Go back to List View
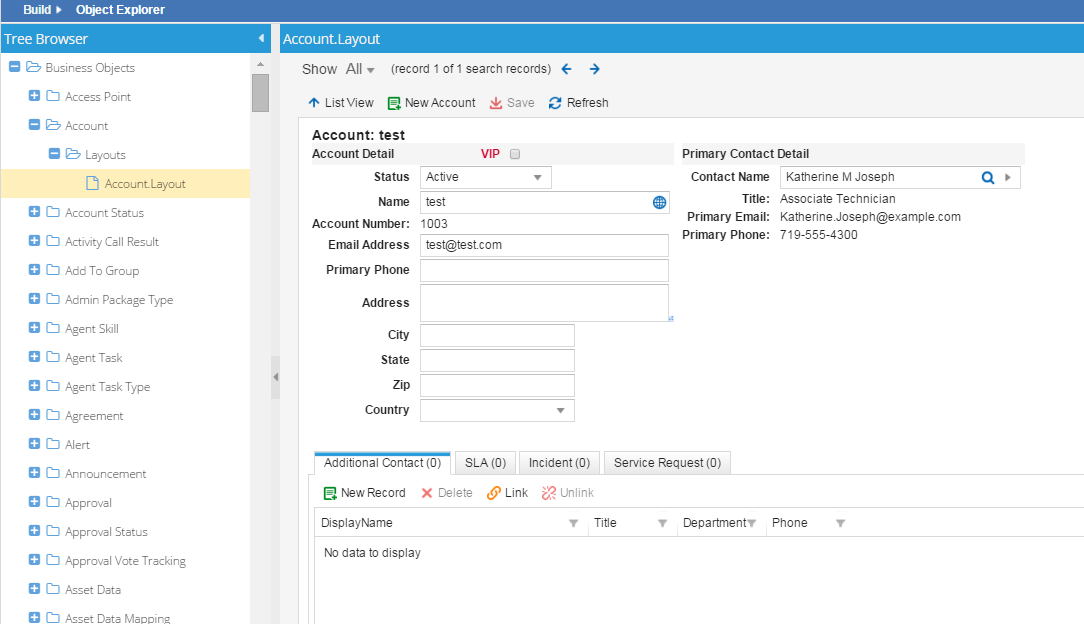Image resolution: width=1084 pixels, height=624 pixels. tap(340, 103)
